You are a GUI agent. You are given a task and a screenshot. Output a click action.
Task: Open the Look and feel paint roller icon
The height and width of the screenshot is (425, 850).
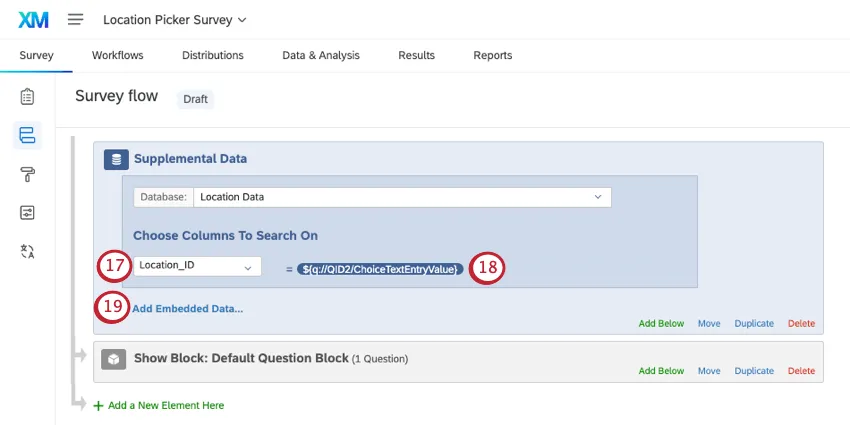click(27, 174)
